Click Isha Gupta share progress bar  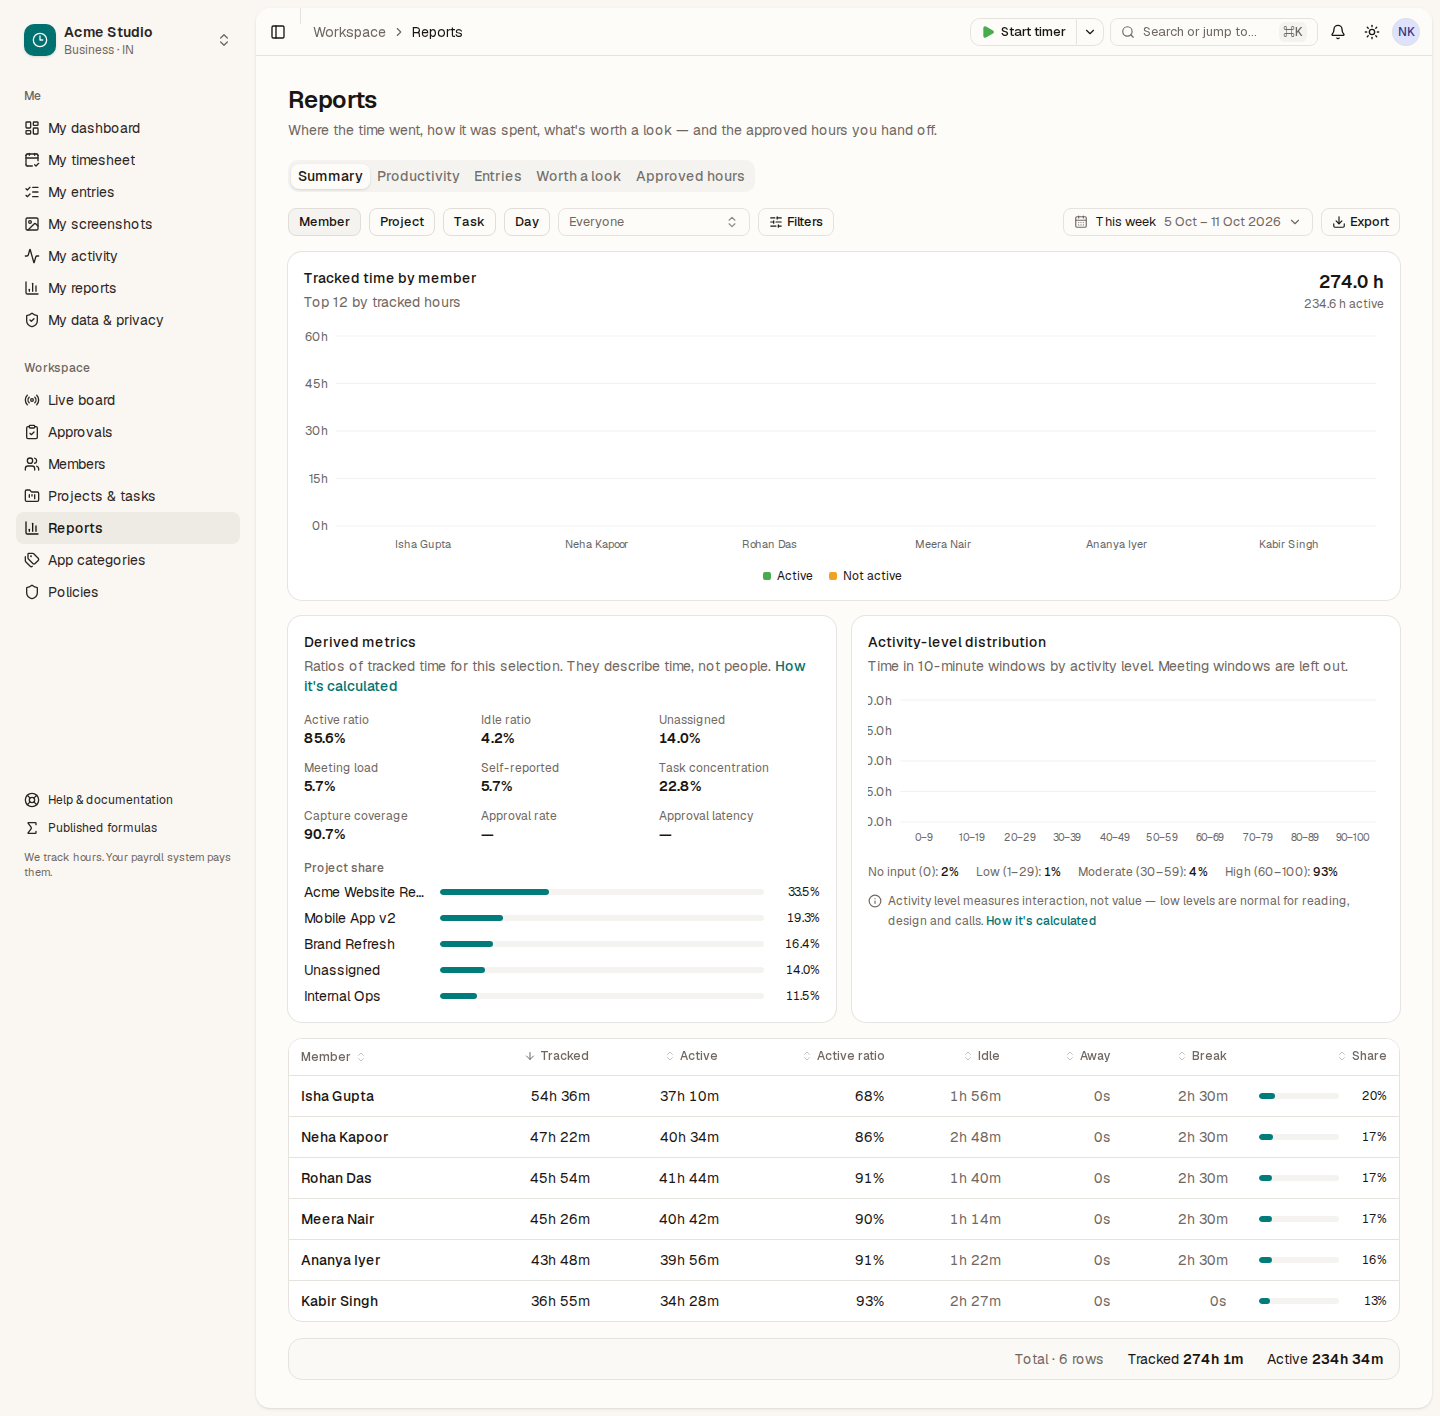click(1299, 1096)
